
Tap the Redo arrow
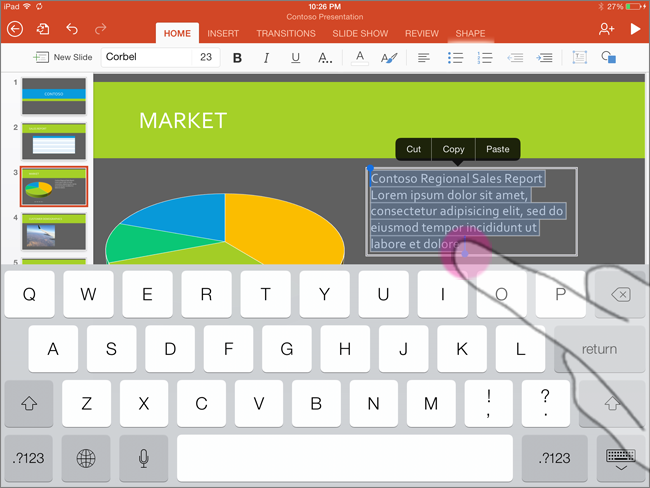[x=101, y=30]
